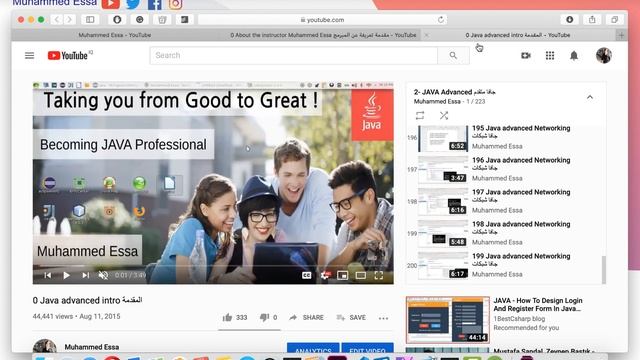Open the YouTube hamburger guide menu

click(29, 56)
